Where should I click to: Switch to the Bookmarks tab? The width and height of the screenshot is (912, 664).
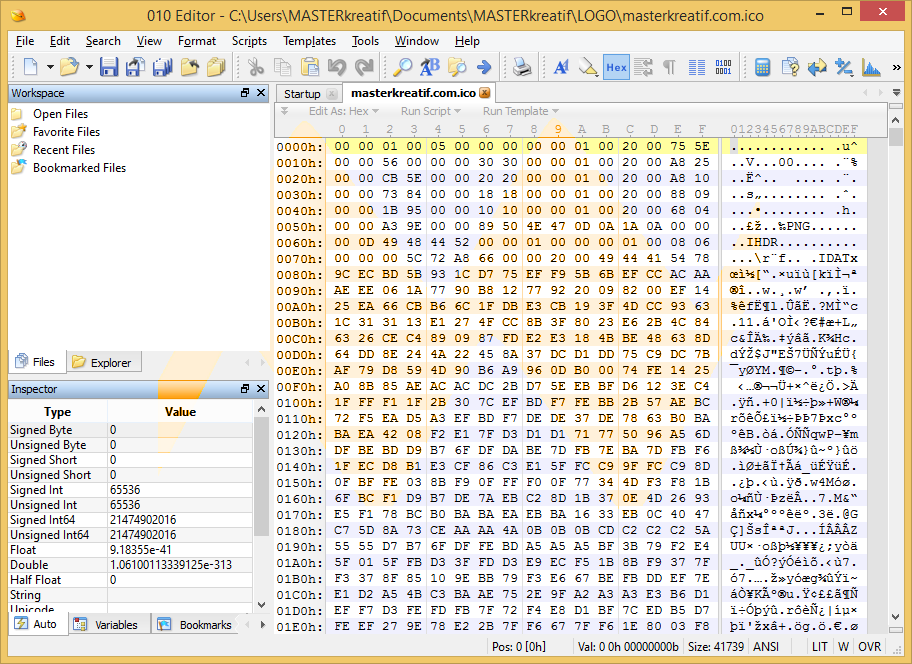197,624
